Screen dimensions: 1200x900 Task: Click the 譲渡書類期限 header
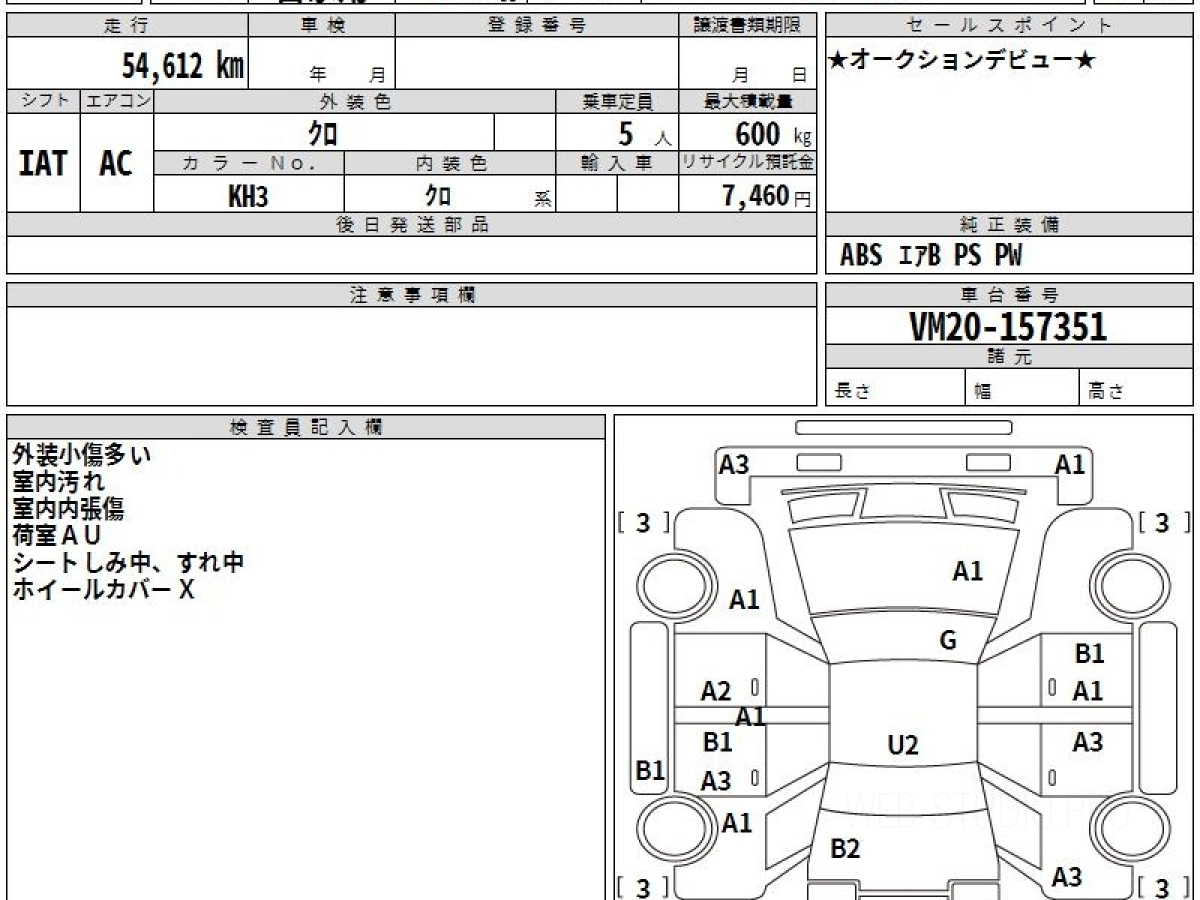[748, 26]
